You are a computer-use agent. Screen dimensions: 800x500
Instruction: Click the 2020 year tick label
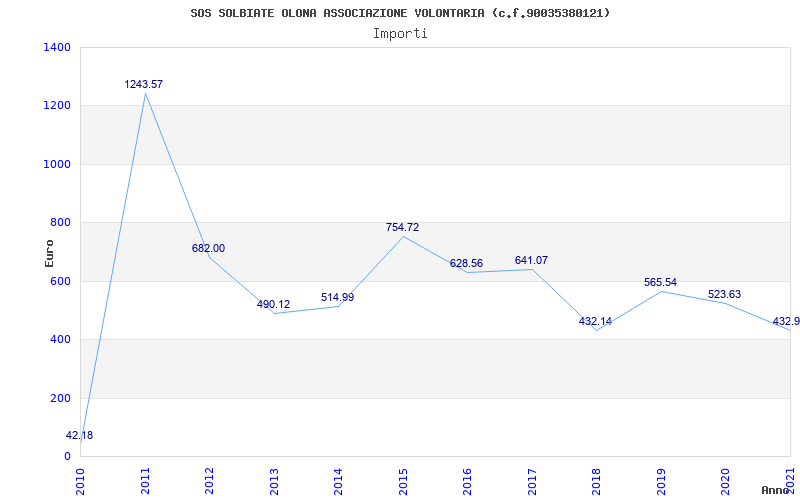click(726, 481)
